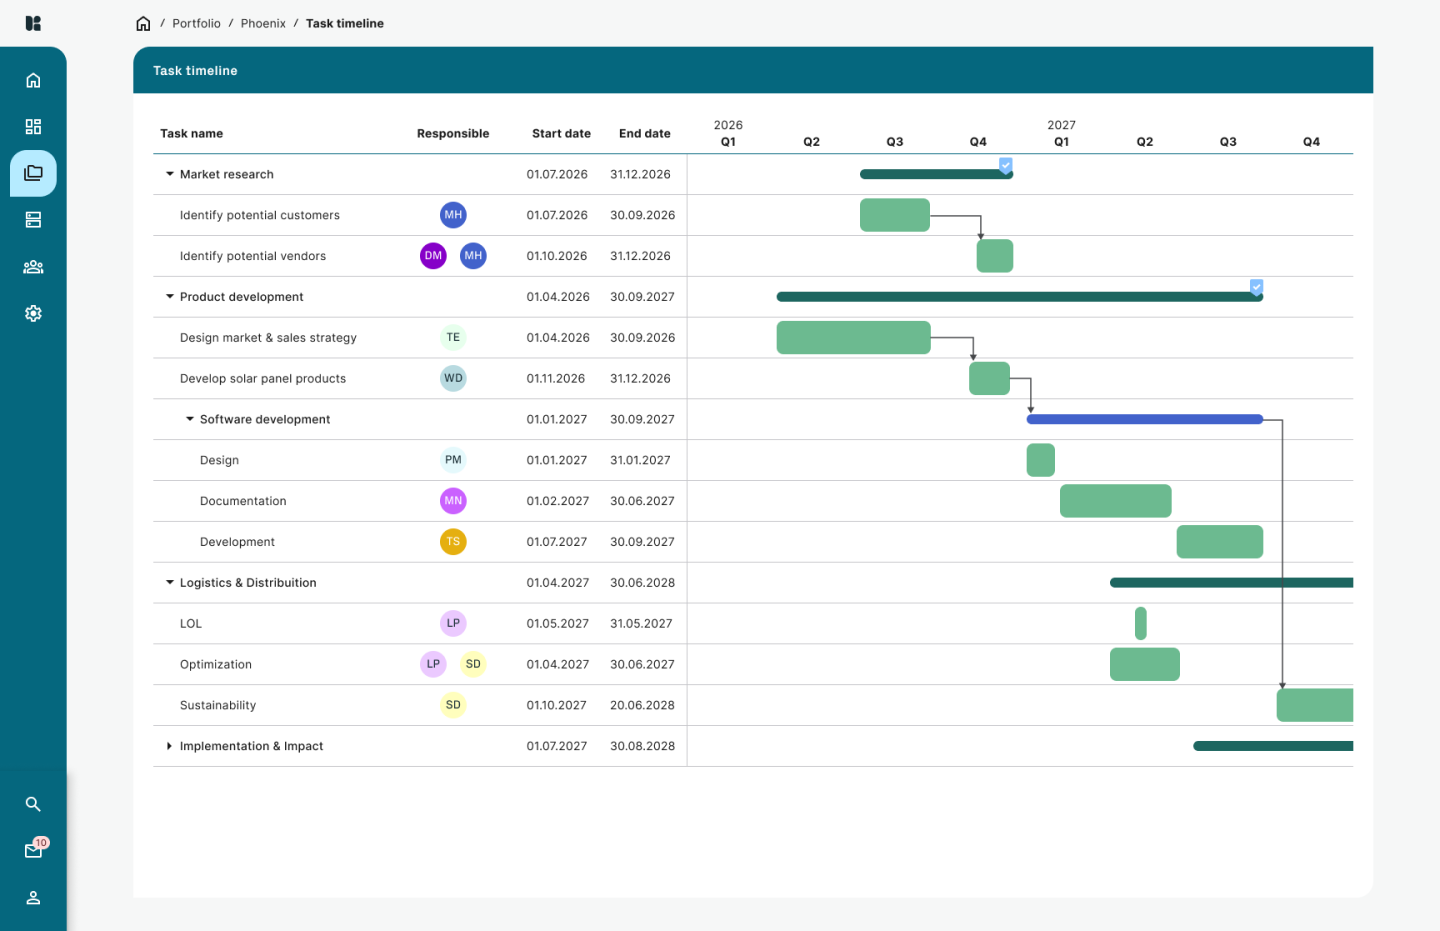Open Settings via the gear icon

point(33,313)
